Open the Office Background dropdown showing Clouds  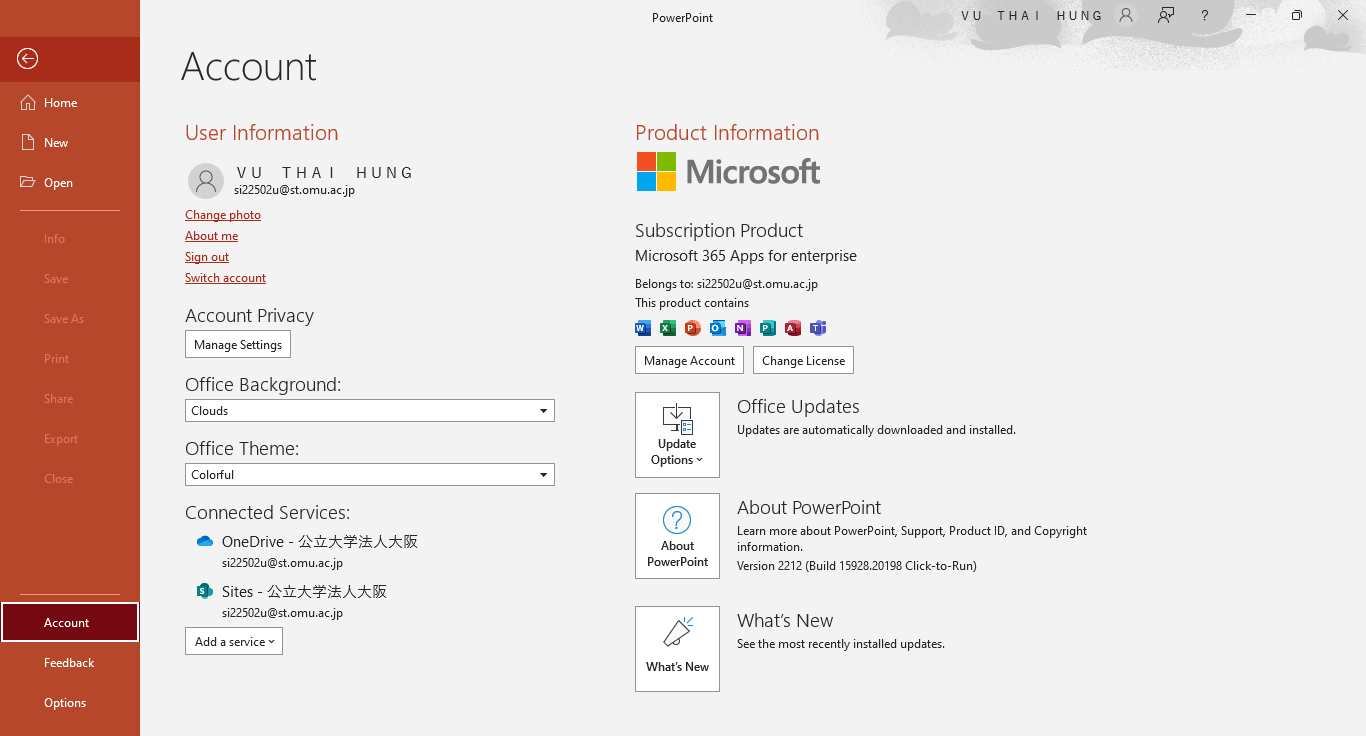370,411
